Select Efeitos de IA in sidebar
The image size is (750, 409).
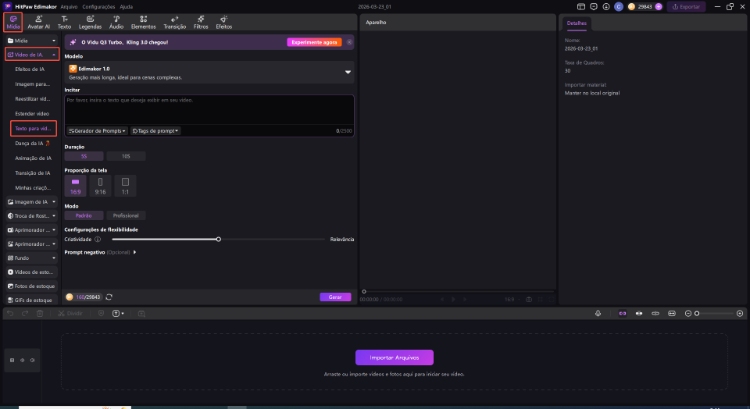(x=30, y=69)
